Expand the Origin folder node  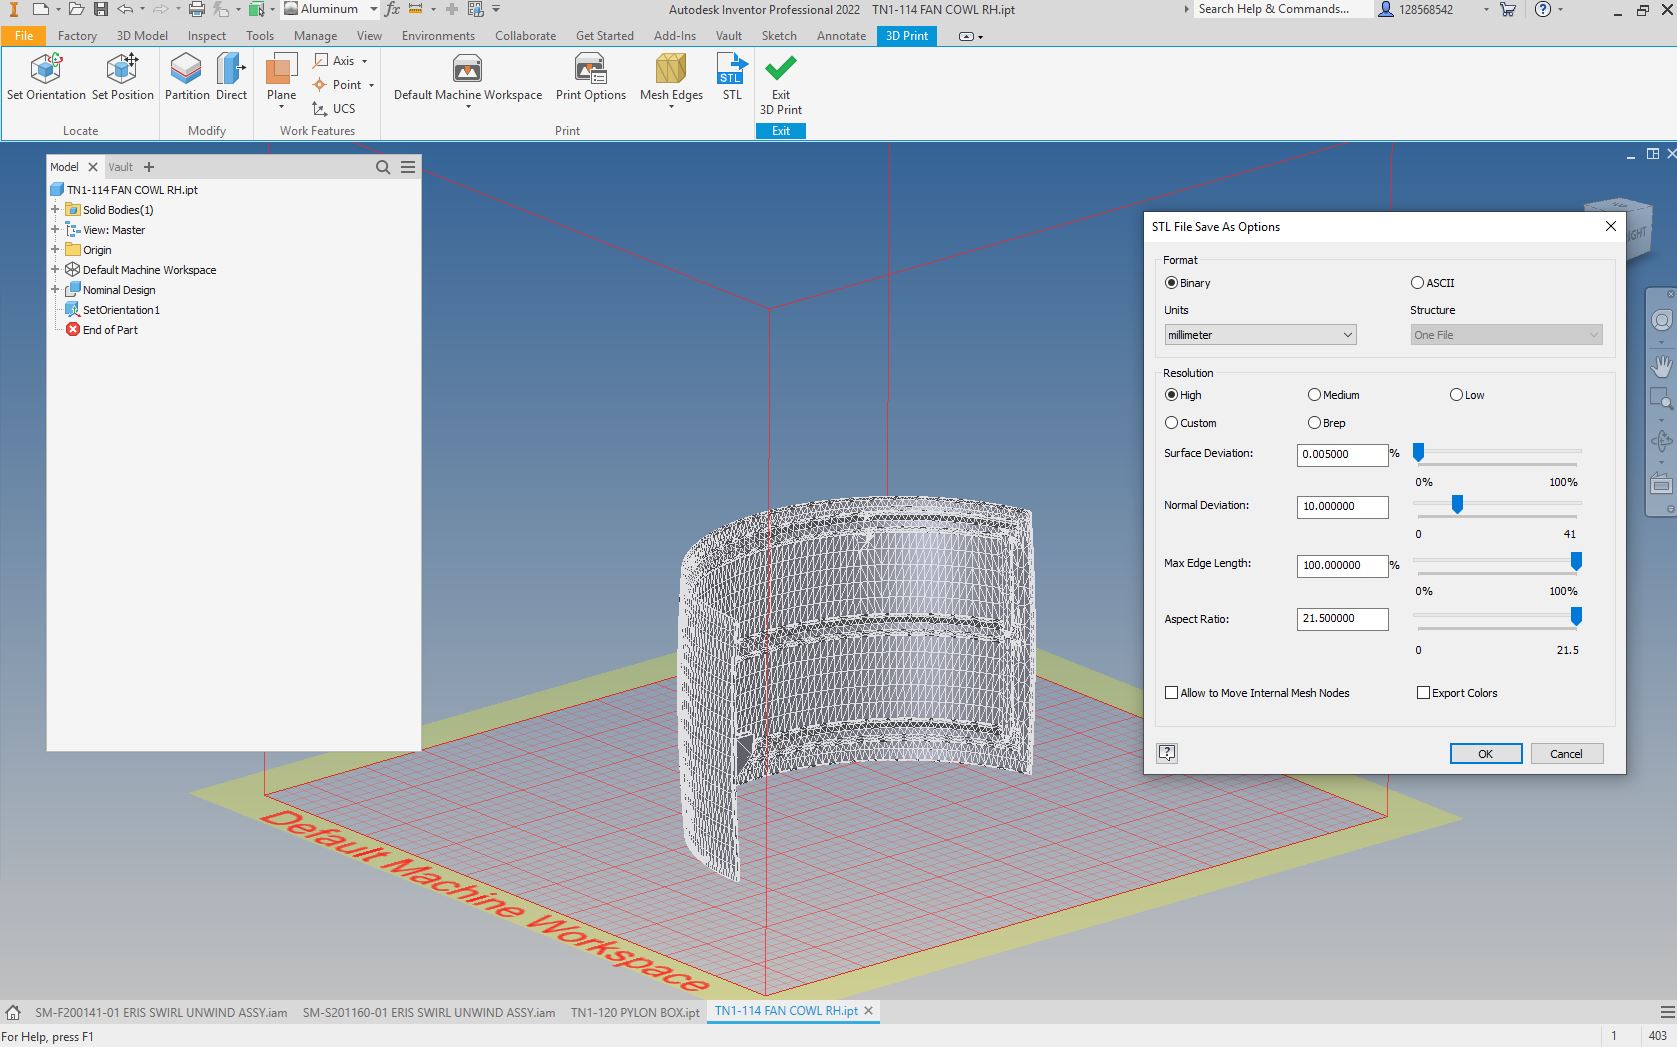click(55, 250)
